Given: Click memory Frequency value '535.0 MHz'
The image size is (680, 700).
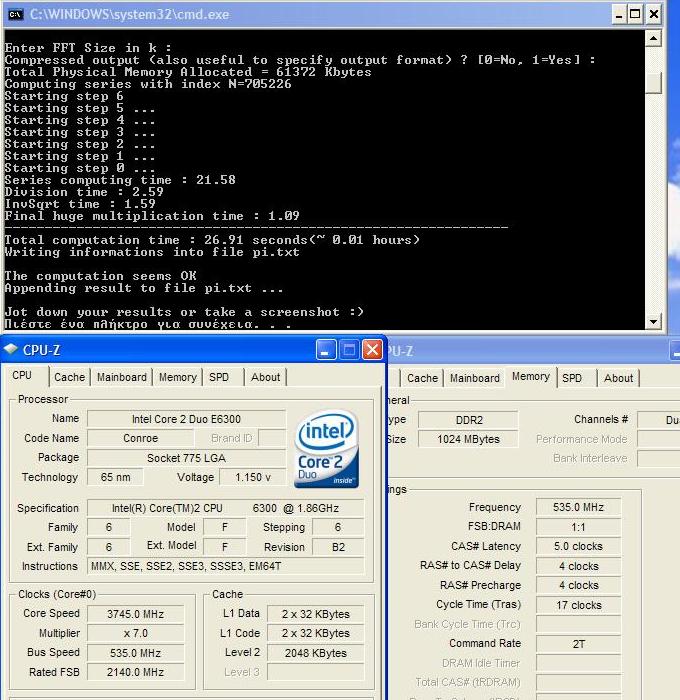Looking at the screenshot, I should [578, 507].
